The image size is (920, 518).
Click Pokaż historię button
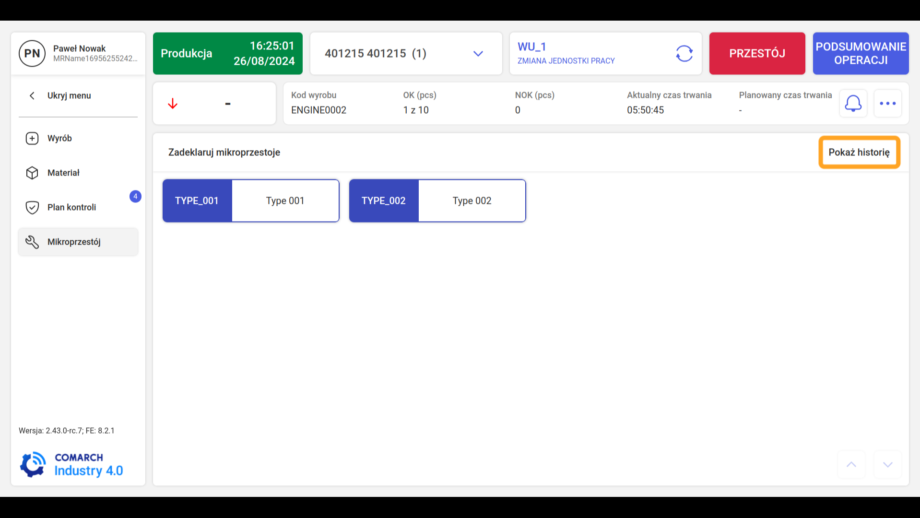coord(859,153)
